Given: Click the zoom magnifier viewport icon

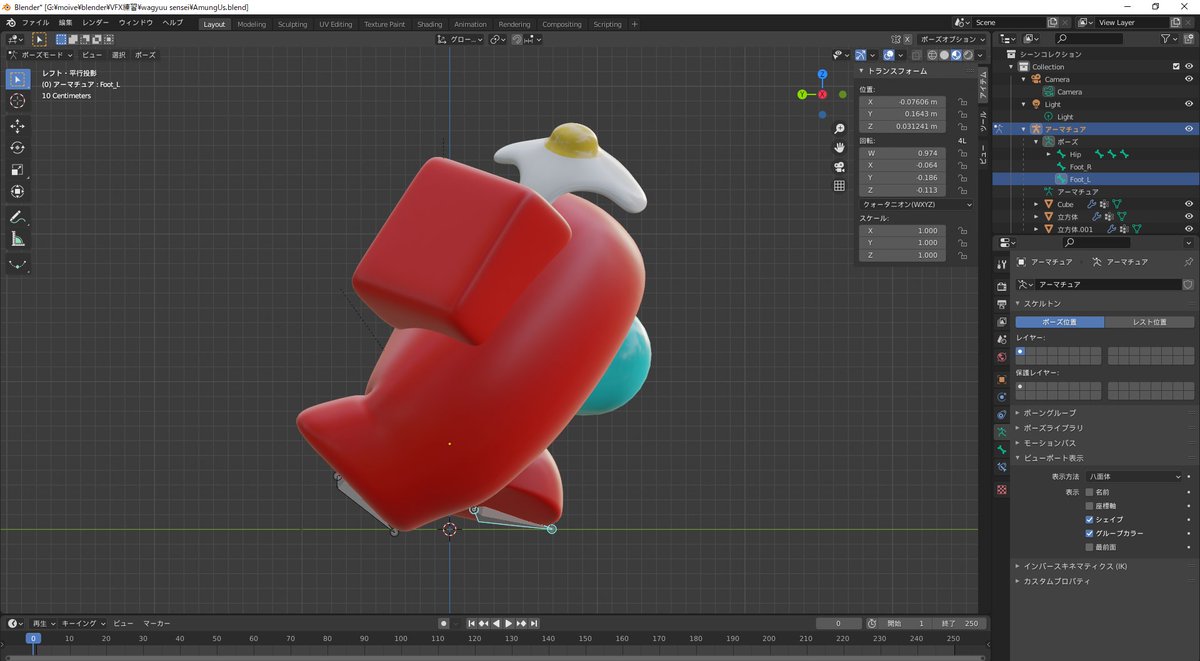Looking at the screenshot, I should (x=839, y=129).
